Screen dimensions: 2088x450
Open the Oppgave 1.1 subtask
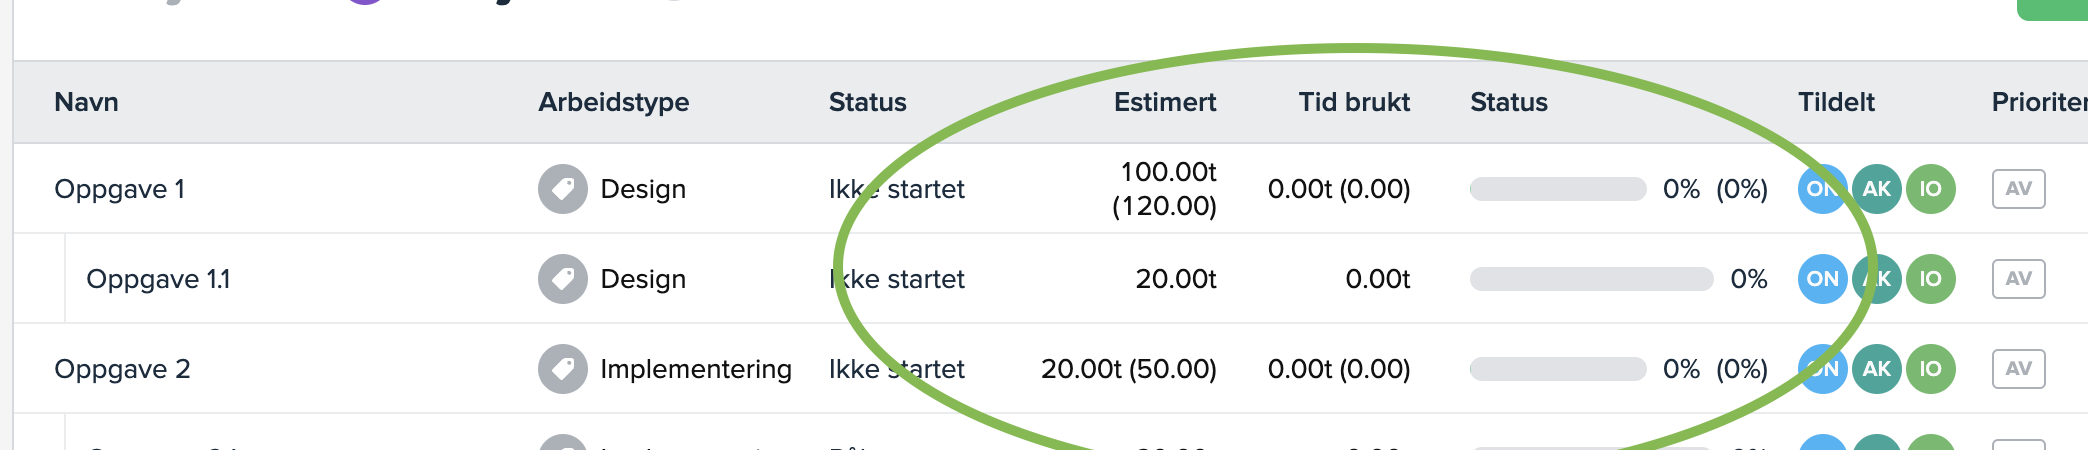coord(158,279)
